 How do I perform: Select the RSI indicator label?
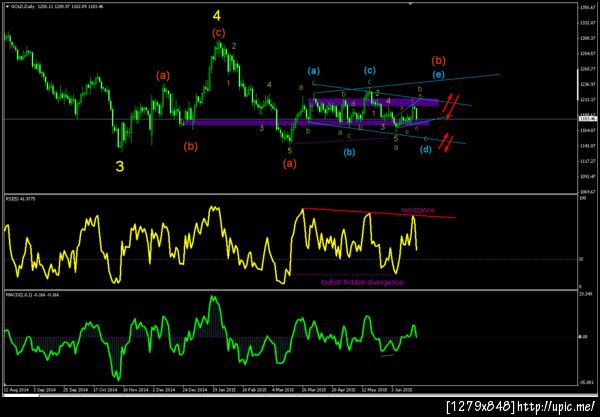coord(20,199)
